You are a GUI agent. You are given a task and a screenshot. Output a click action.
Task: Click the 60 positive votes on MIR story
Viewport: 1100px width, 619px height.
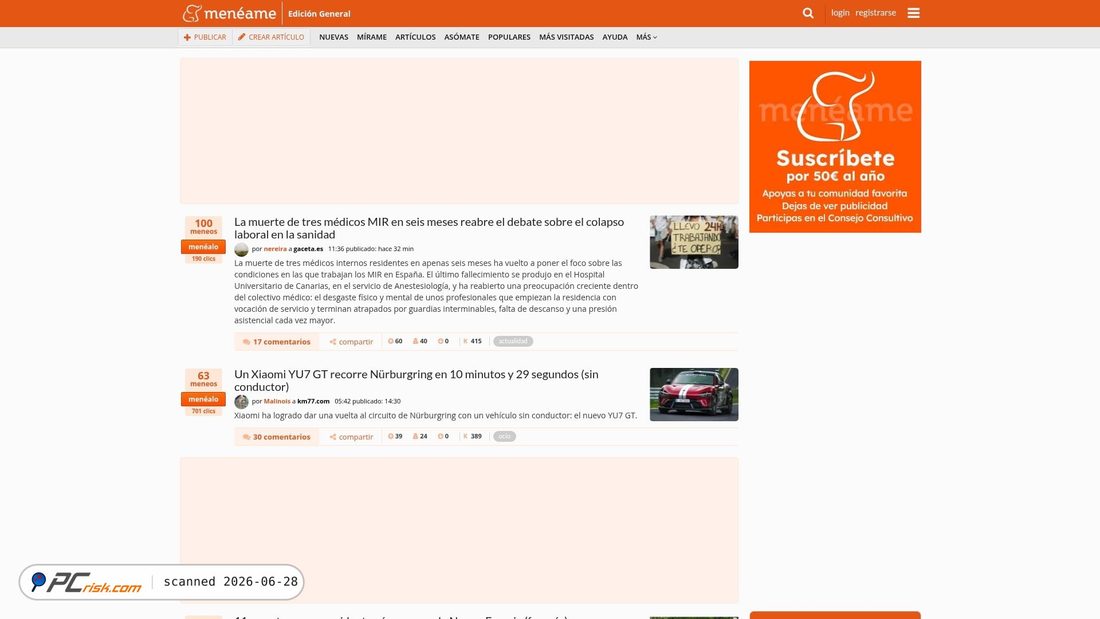(395, 341)
